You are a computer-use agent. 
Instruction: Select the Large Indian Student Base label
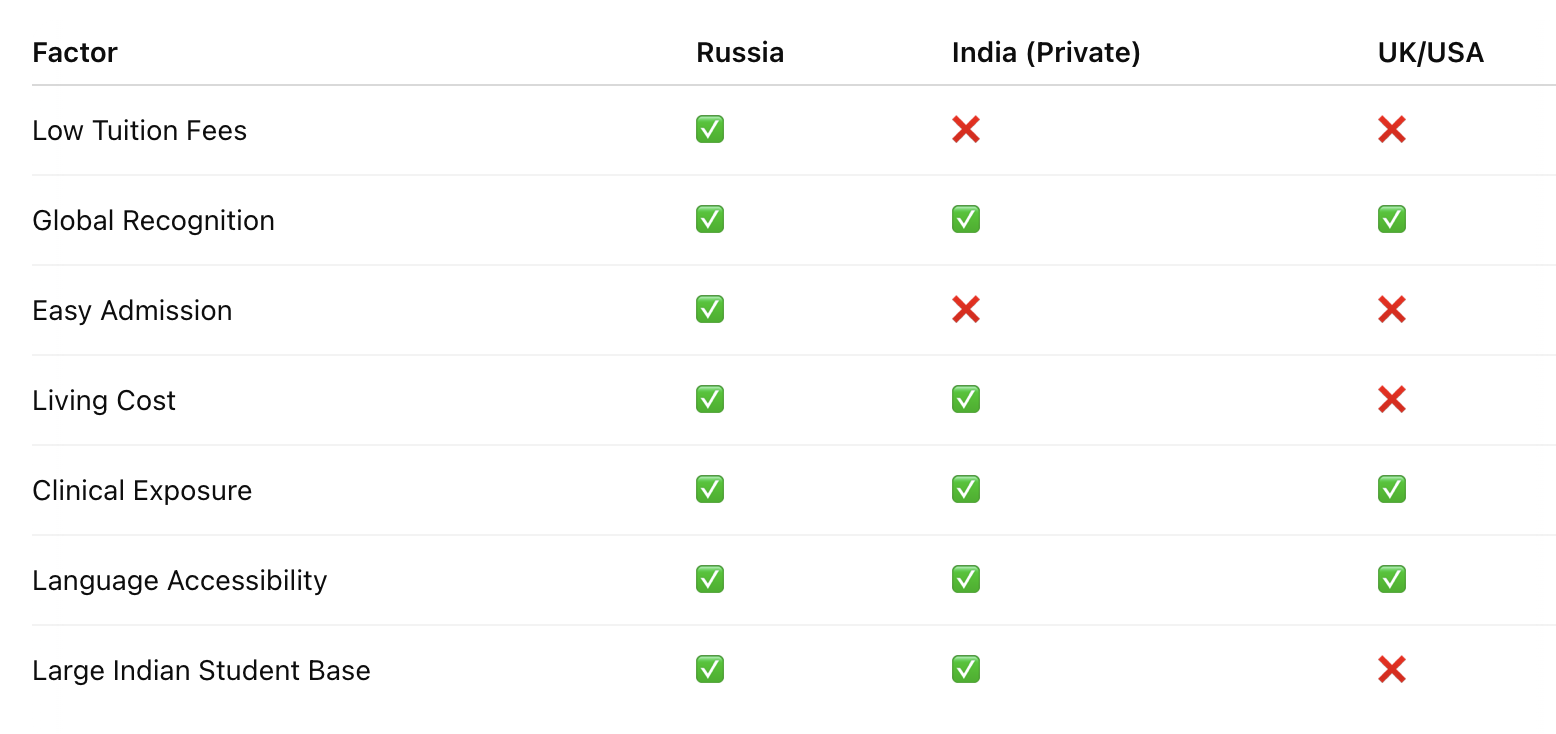pos(201,670)
